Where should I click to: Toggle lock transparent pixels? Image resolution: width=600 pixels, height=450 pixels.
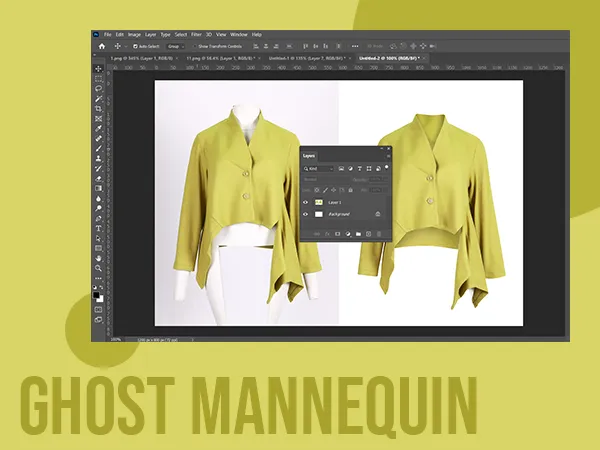316,190
